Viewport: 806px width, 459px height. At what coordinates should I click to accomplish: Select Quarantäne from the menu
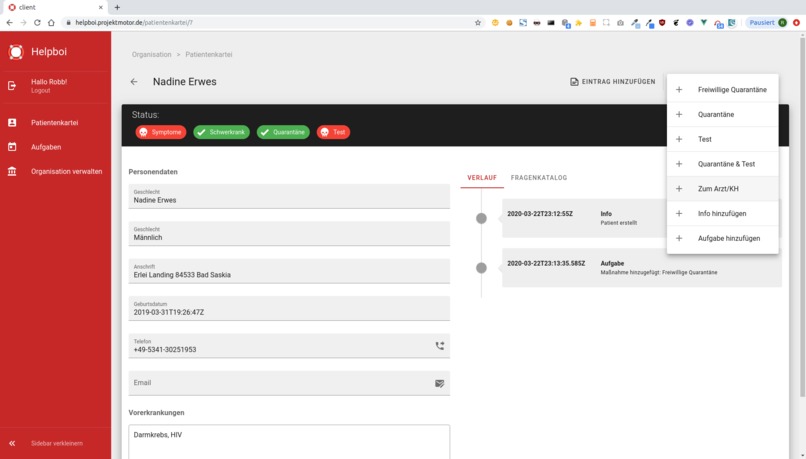point(723,114)
